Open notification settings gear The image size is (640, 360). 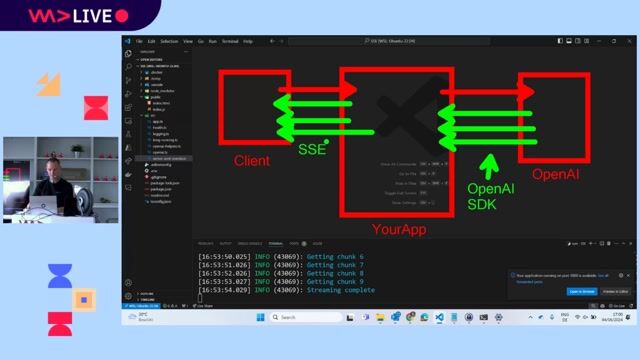tap(621, 276)
